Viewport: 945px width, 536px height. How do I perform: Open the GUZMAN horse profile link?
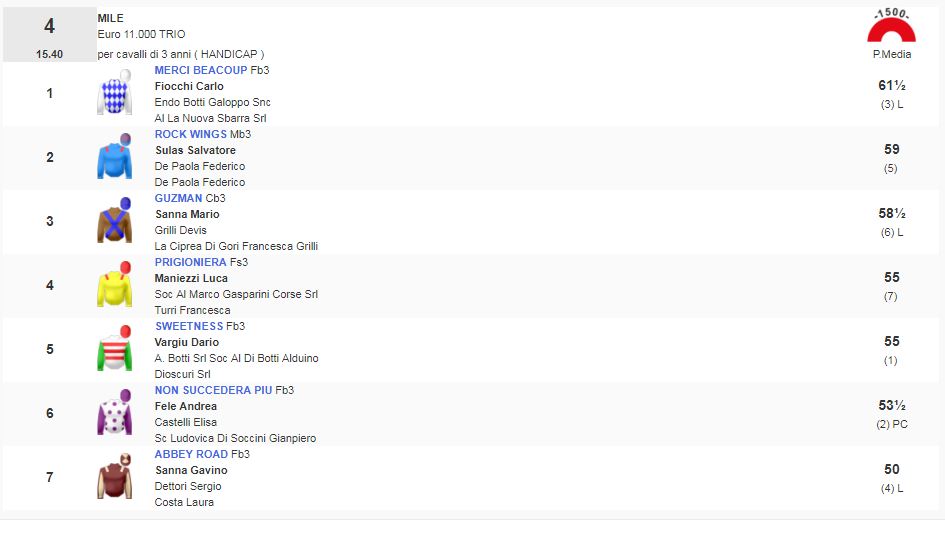tap(178, 198)
